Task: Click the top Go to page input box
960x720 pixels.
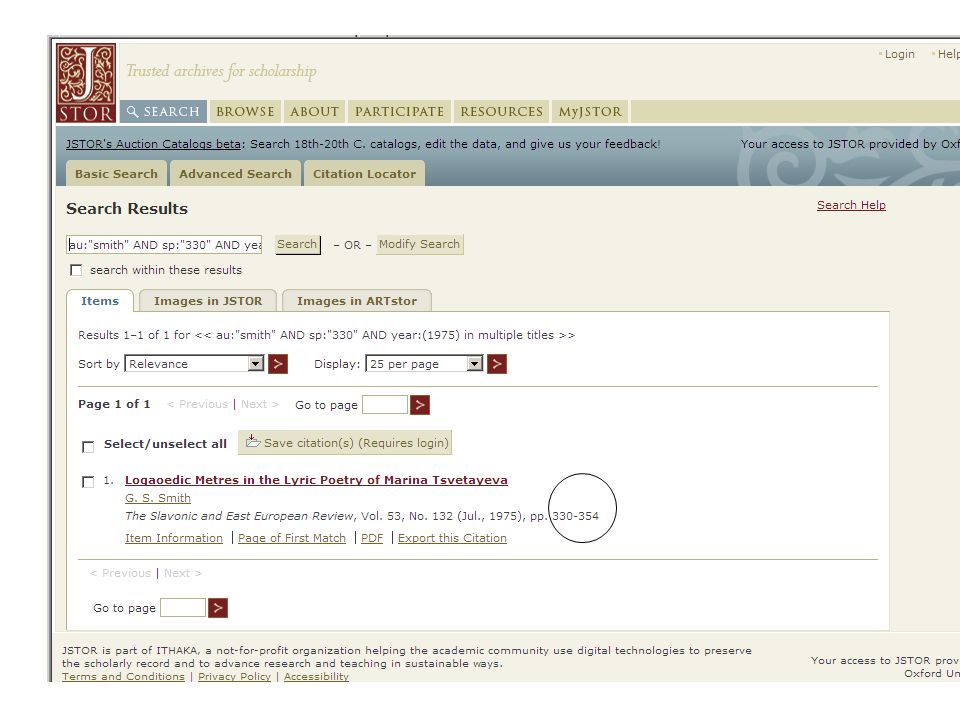Action: pyautogui.click(x=384, y=405)
